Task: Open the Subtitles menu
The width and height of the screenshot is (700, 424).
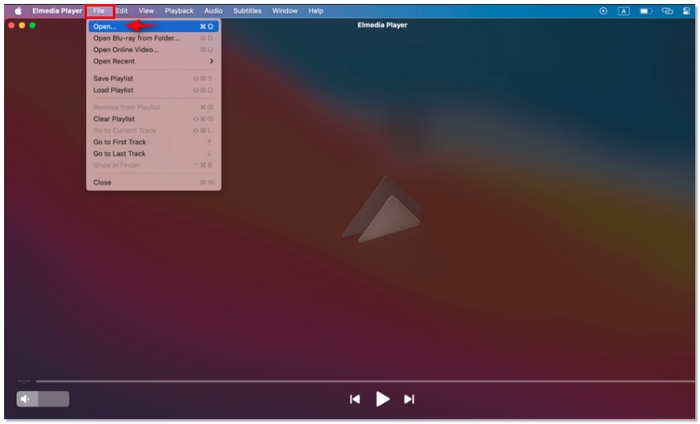Action: point(247,11)
